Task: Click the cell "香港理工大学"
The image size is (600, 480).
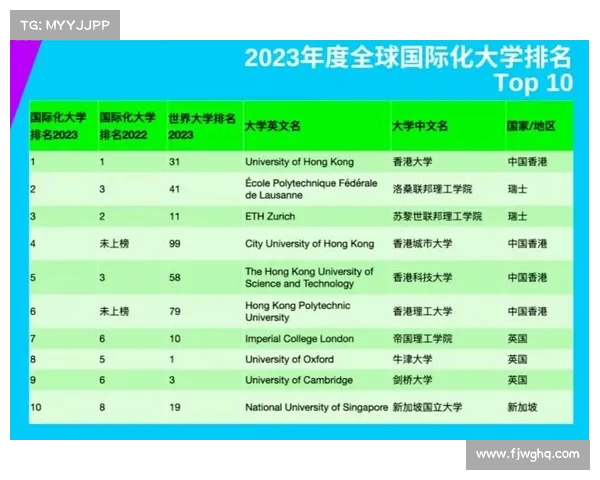Action: coord(422,311)
